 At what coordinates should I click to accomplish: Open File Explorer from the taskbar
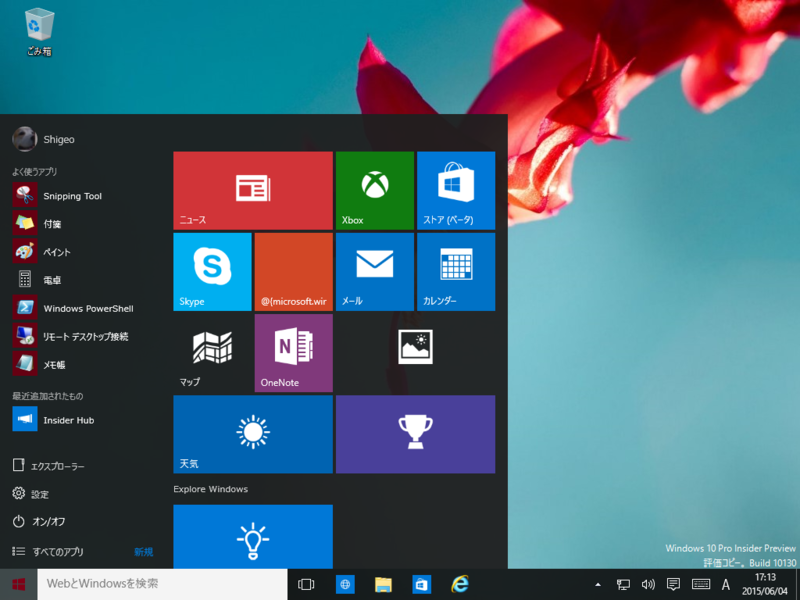coord(383,584)
